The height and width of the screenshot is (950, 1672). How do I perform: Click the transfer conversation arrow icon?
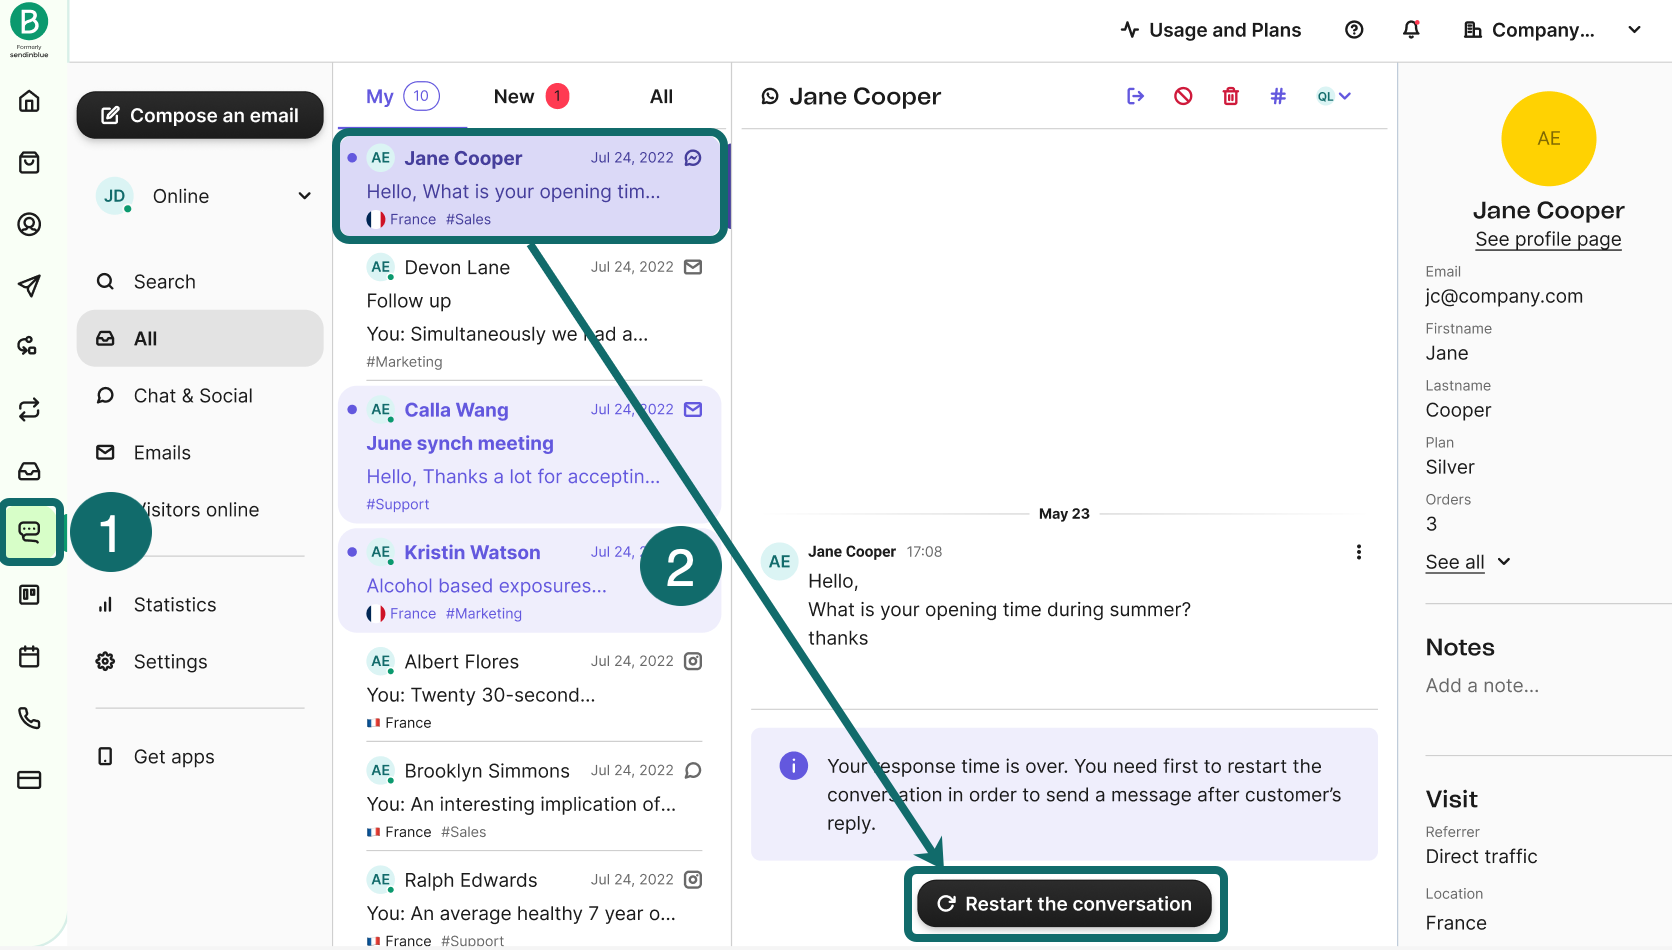click(1135, 96)
